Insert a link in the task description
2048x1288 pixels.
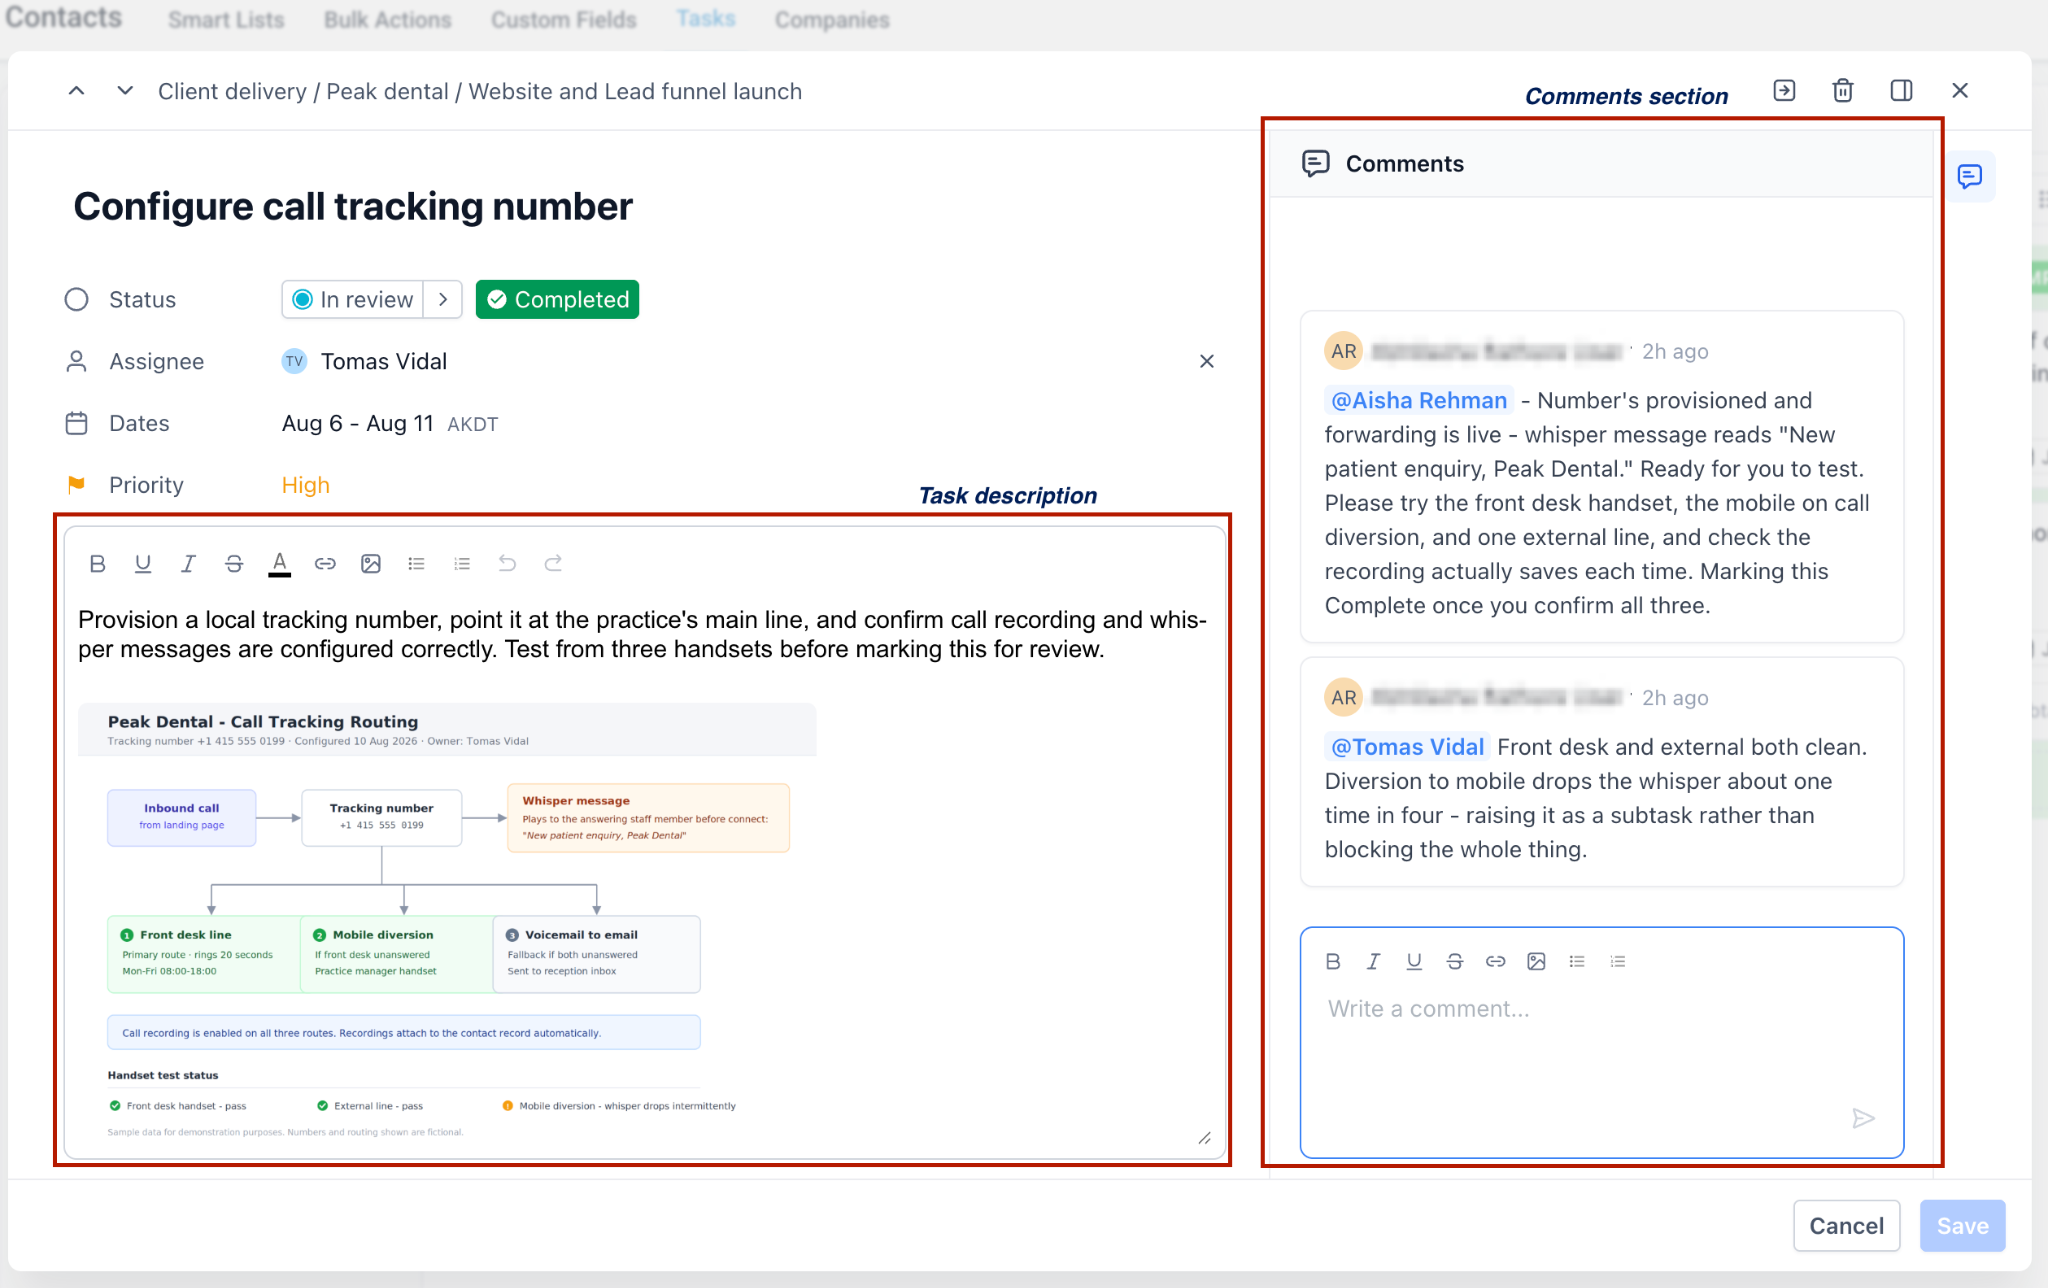pos(325,564)
